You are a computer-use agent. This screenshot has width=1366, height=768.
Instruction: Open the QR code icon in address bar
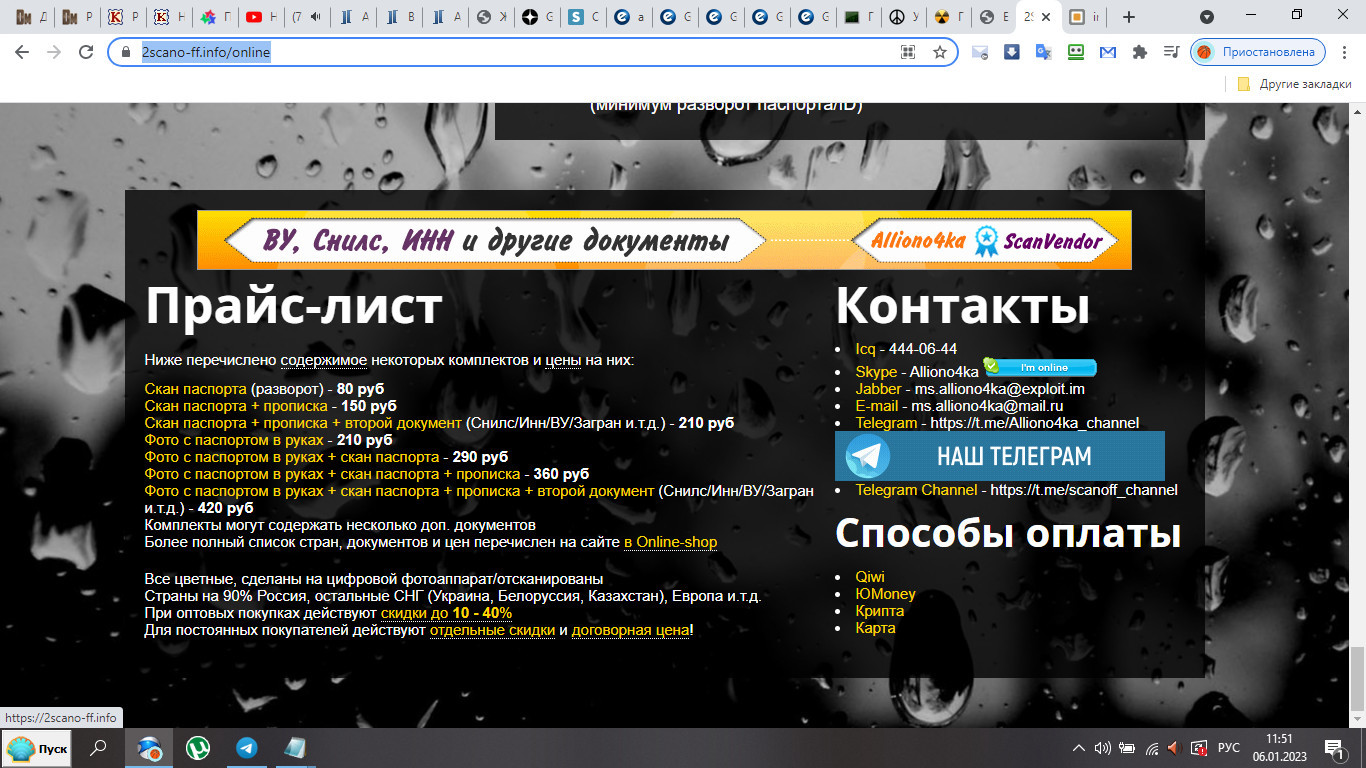[908, 52]
